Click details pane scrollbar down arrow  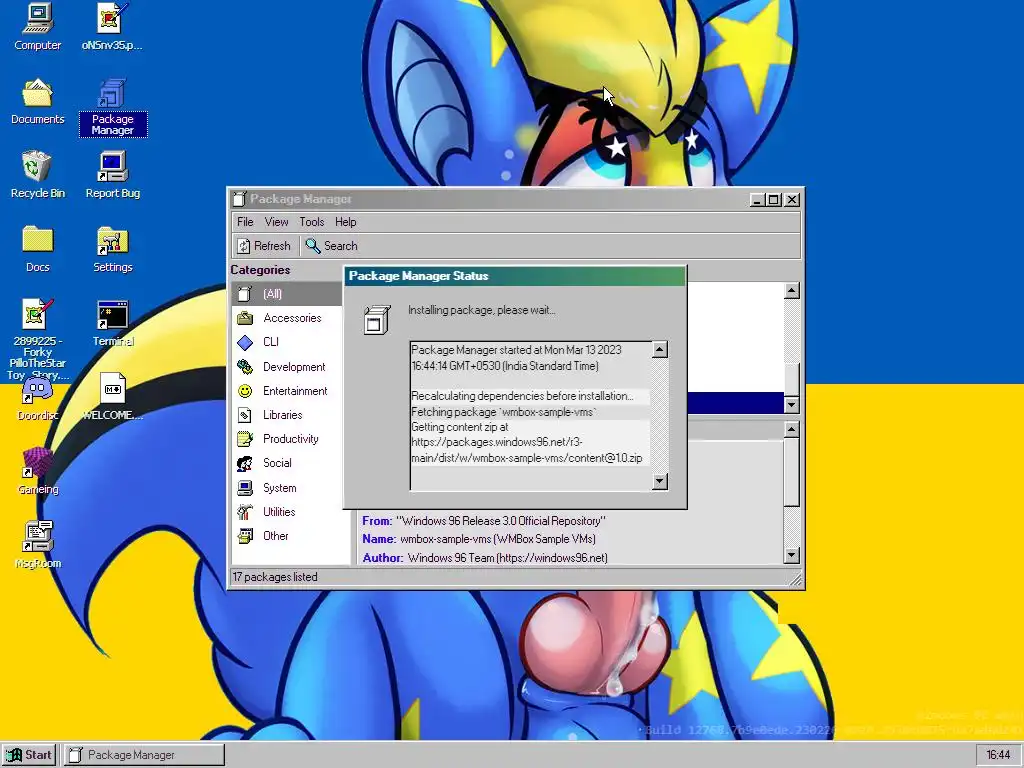point(792,556)
